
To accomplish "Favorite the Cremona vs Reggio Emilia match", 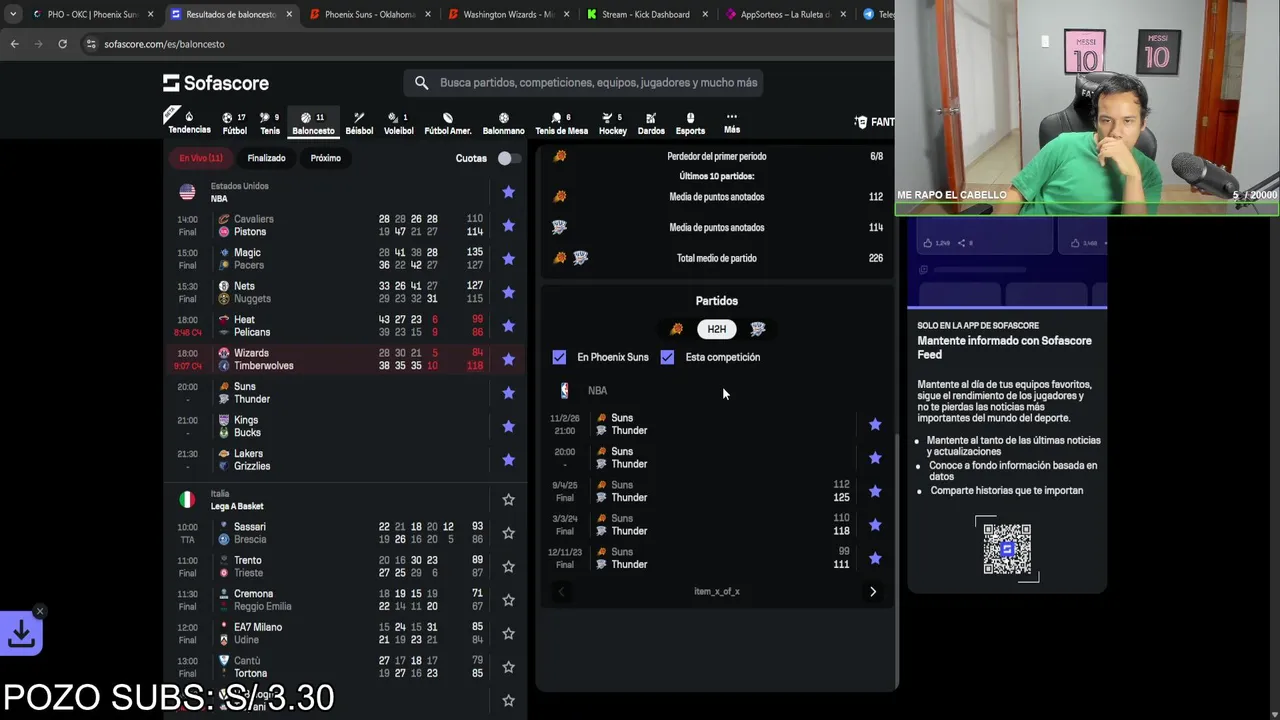I will click(508, 600).
